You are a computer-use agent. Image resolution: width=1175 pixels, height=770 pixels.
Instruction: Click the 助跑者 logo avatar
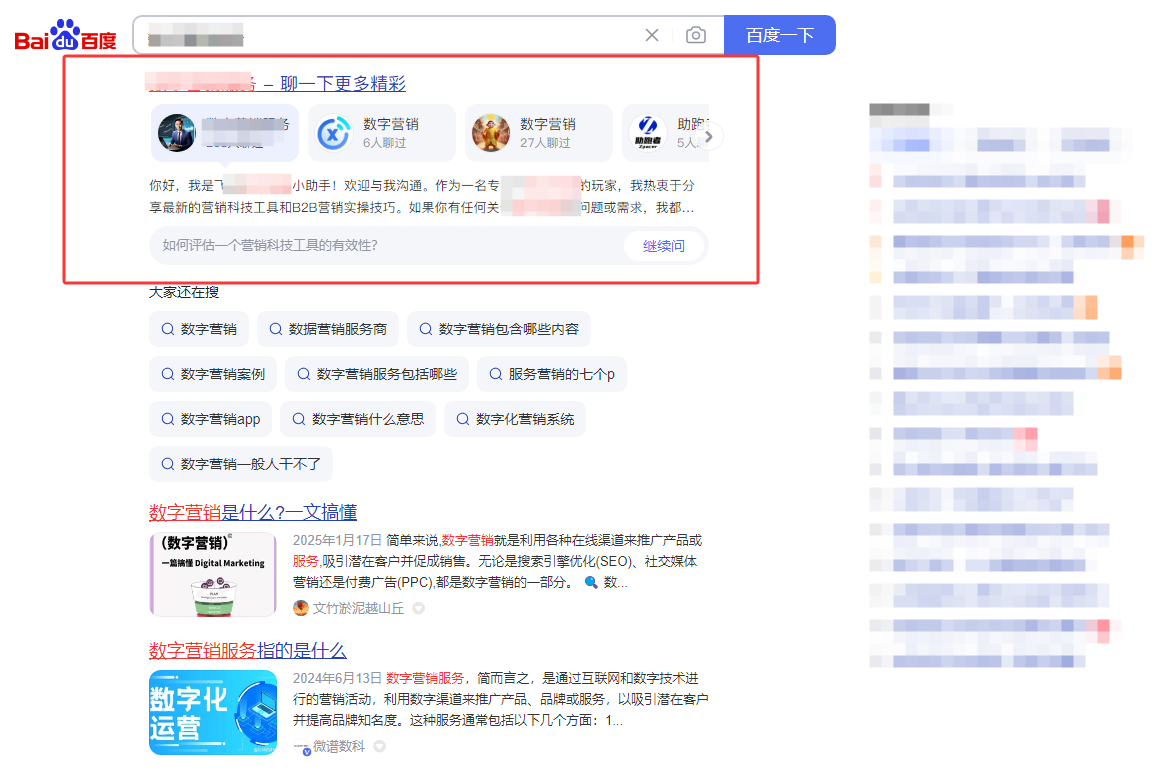647,133
